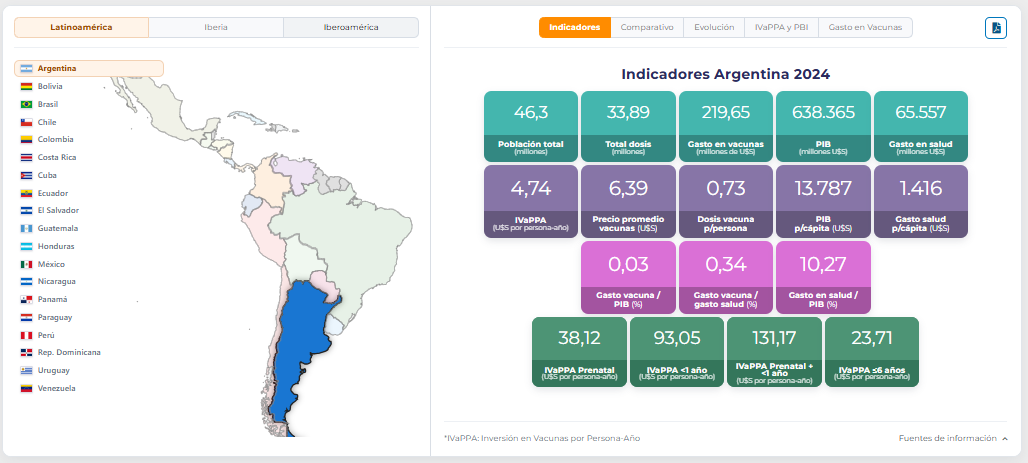1028x463 pixels.
Task: Click the Gasto salud p/cápita card
Action: click(x=920, y=201)
